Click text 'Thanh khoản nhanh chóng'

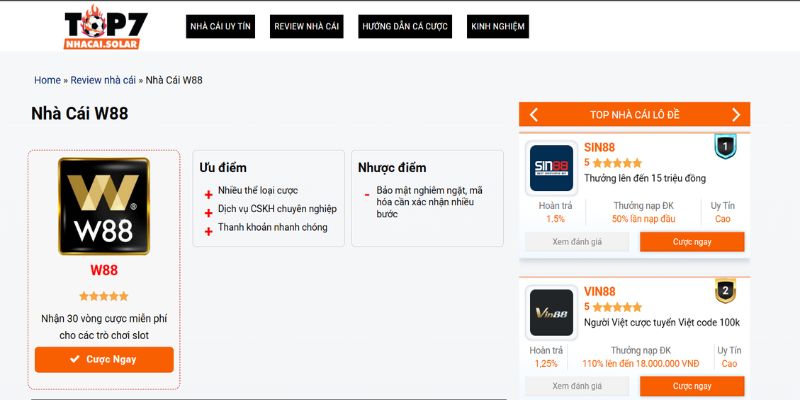(272, 228)
